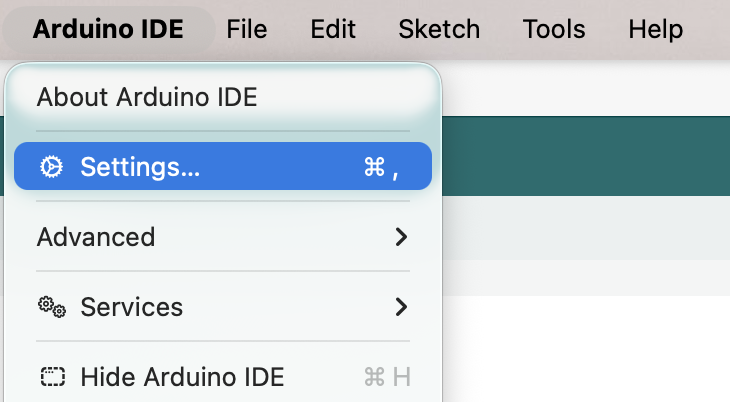Screen dimensions: 730x402
Task: Expand the Advanced submenu chevron
Action: pos(401,237)
